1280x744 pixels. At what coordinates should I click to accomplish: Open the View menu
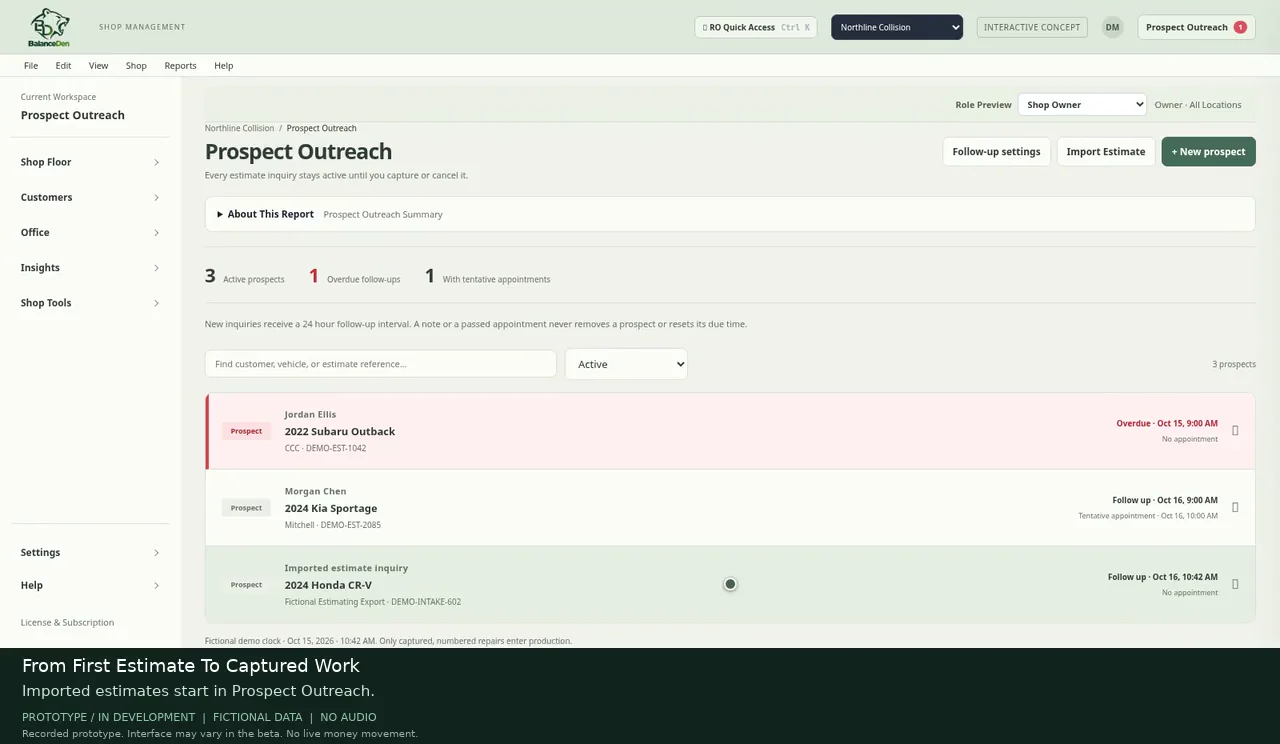click(x=98, y=65)
